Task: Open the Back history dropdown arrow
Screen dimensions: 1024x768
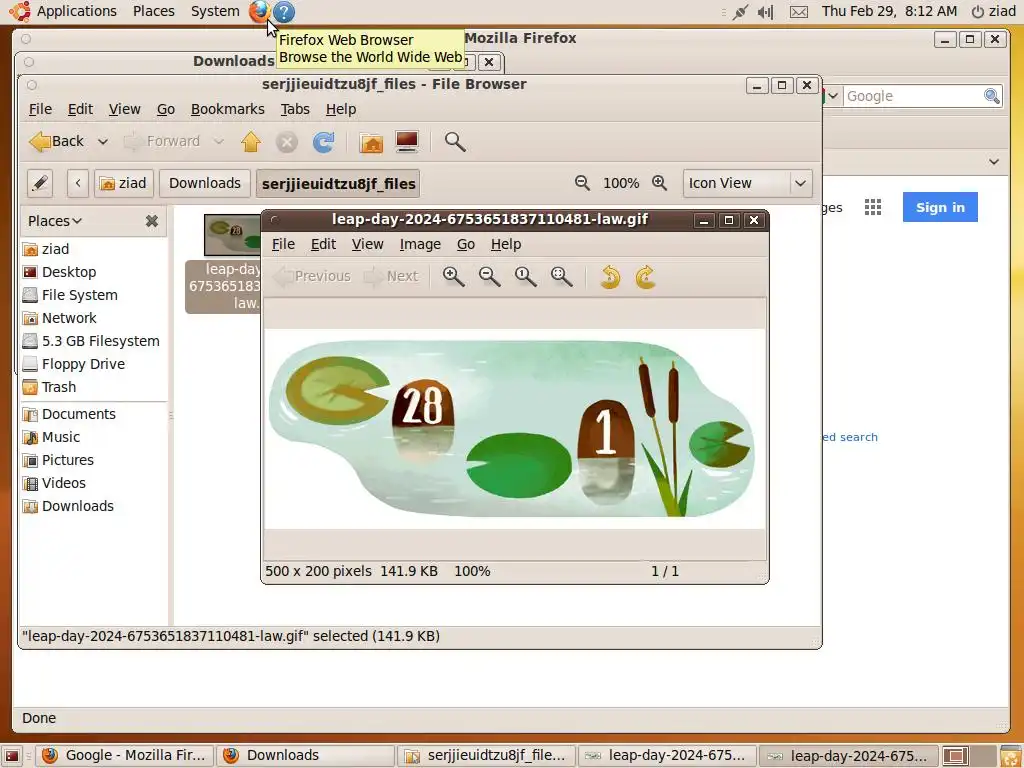Action: point(103,142)
